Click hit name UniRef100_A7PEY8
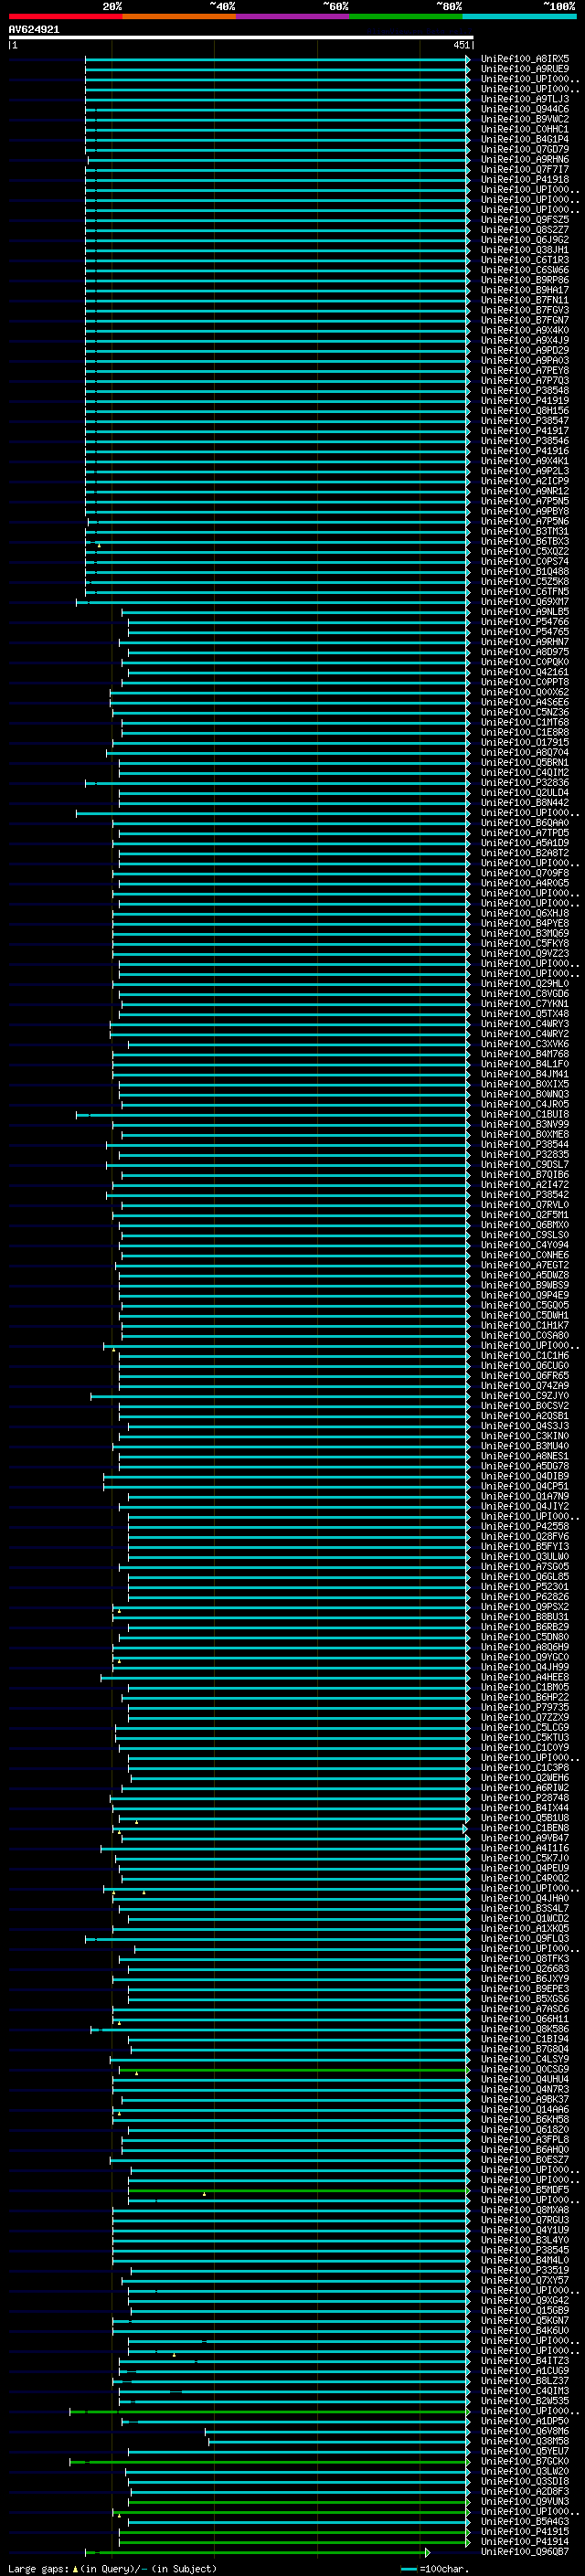Screen dimensions: 585x2576 pos(525,370)
